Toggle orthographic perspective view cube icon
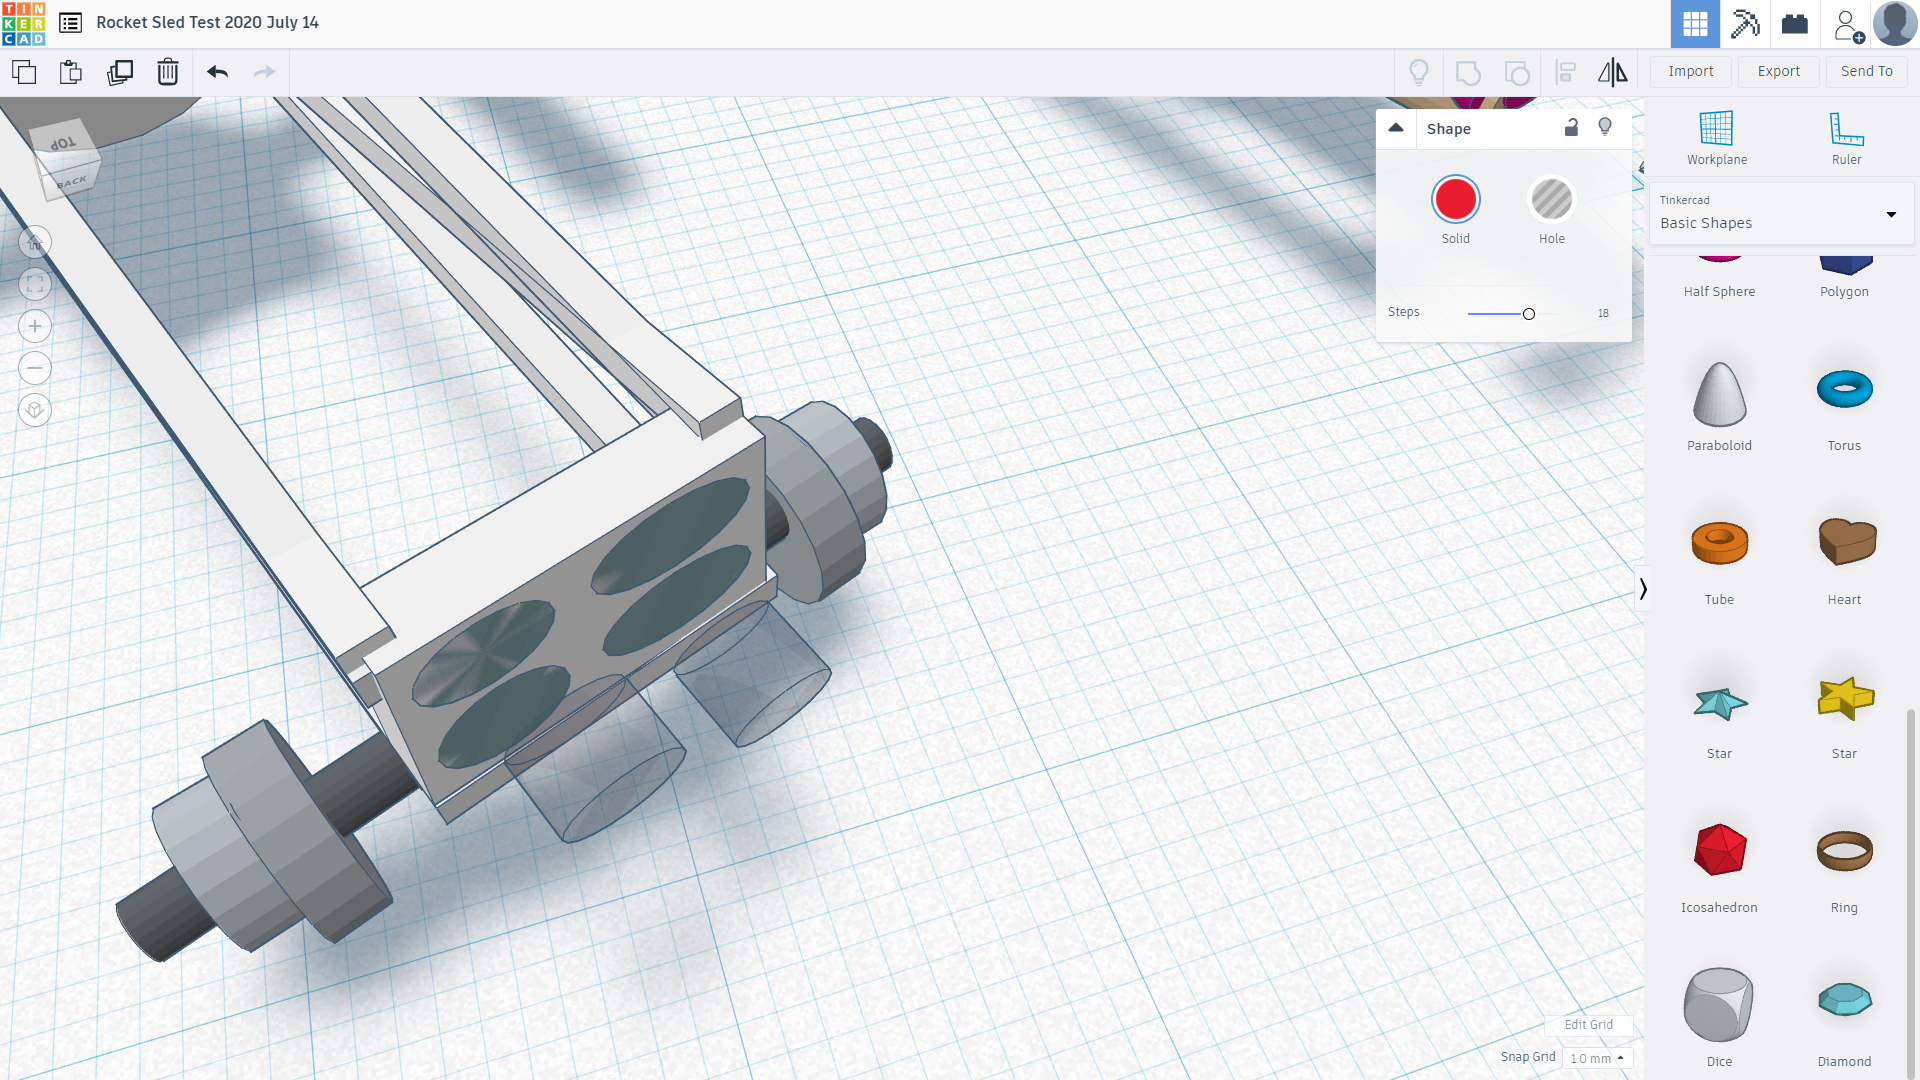This screenshot has height=1080, width=1920. [x=35, y=410]
